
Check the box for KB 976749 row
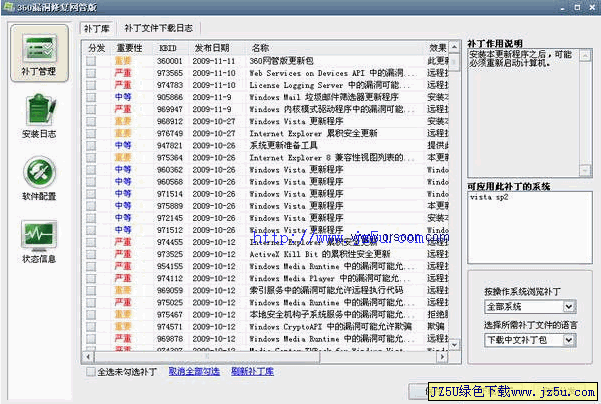pyautogui.click(x=91, y=133)
